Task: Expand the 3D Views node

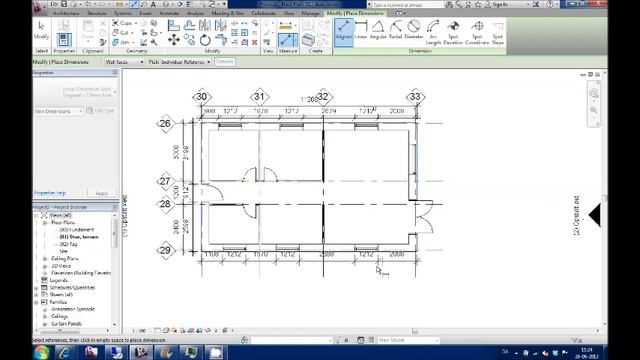Action: pos(45,266)
